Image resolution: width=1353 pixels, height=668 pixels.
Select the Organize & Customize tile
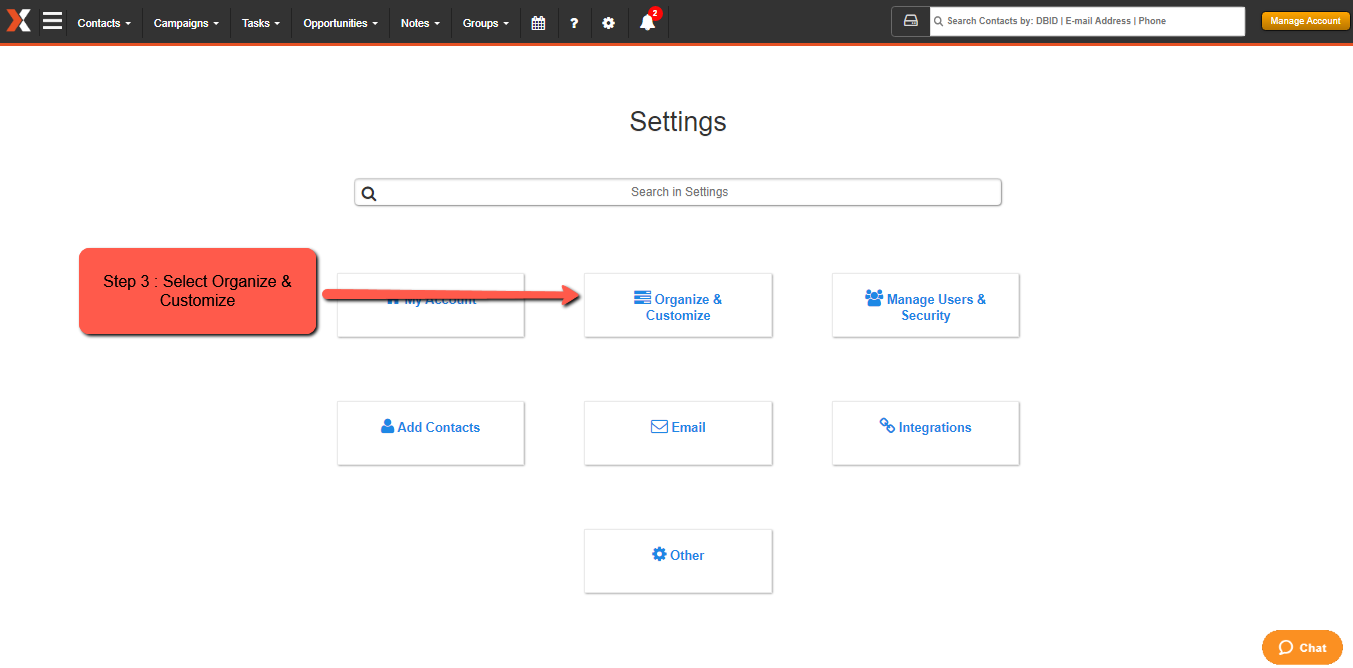[678, 305]
